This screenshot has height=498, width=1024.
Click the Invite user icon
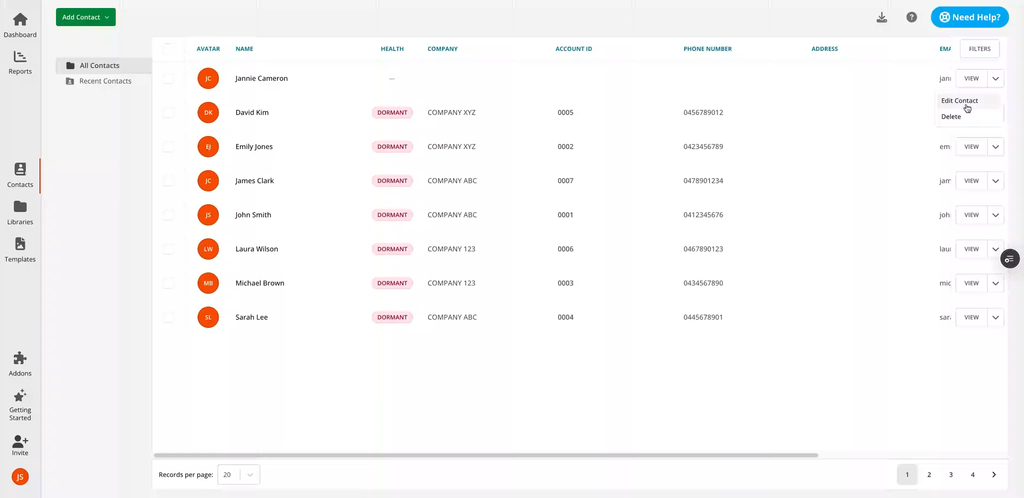pos(20,441)
